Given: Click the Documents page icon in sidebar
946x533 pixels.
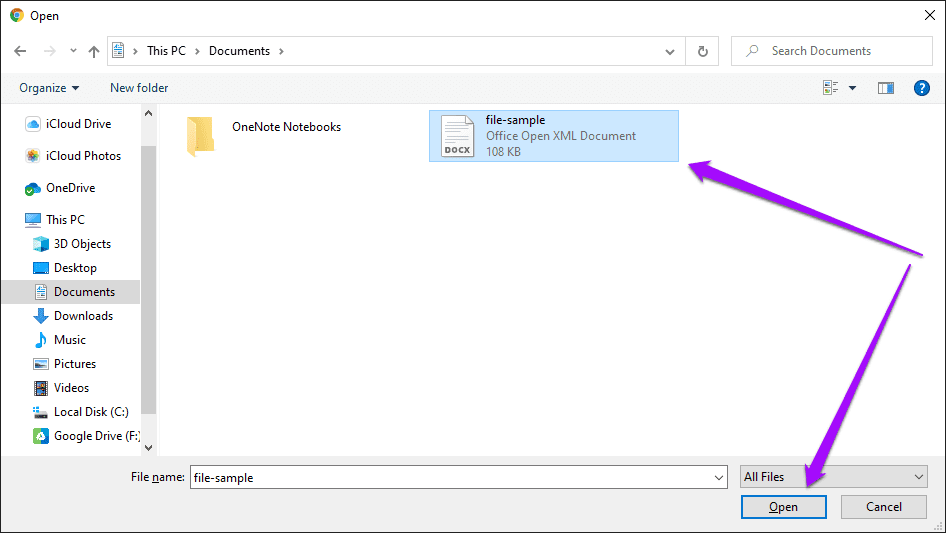Looking at the screenshot, I should click(40, 292).
